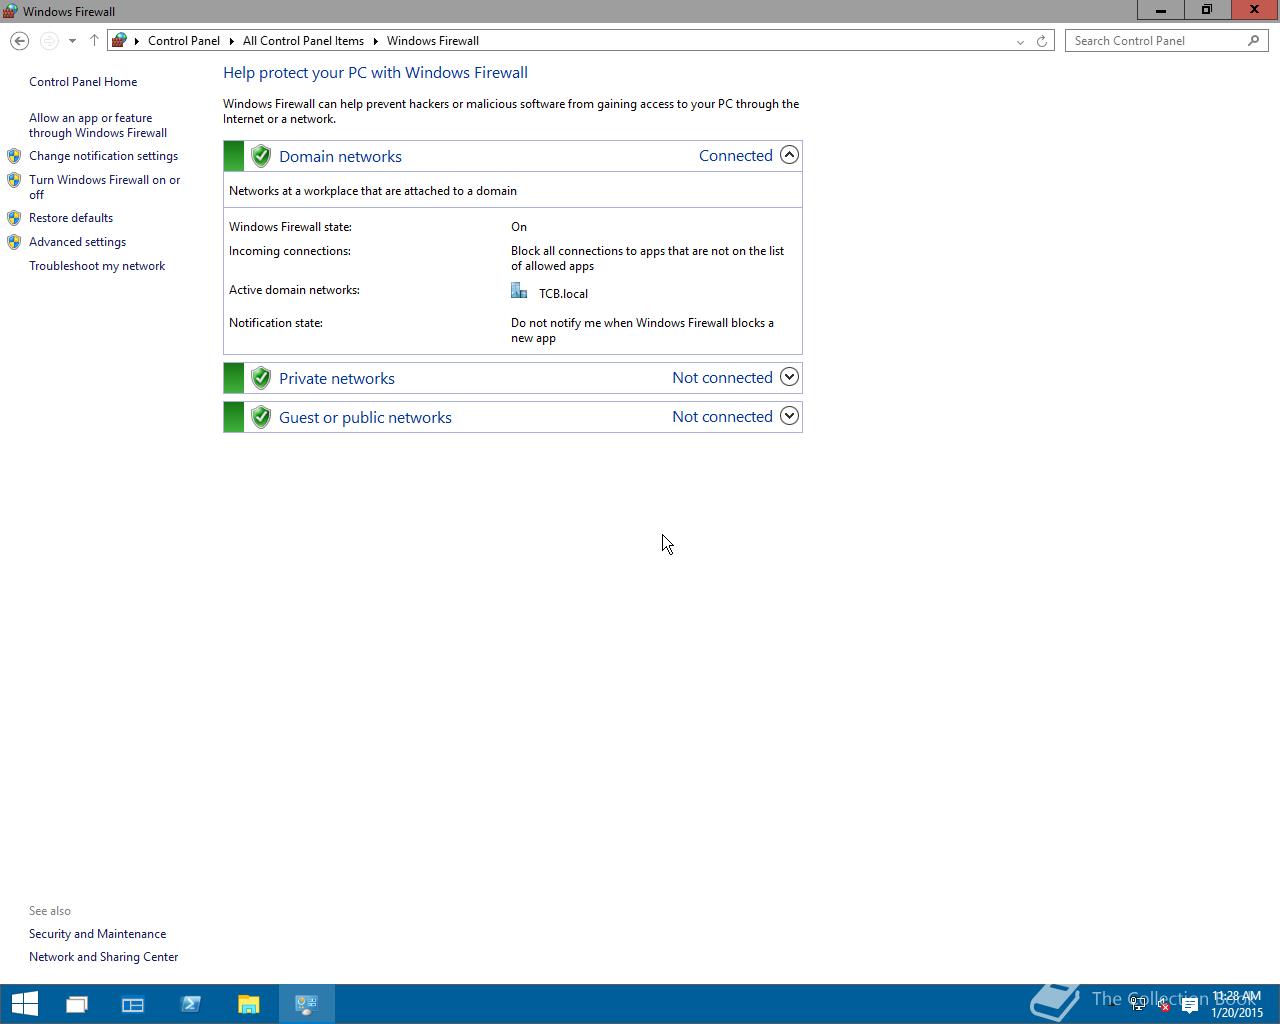Click shield icon beside Turn Windows Firewall on or off
Viewport: 1280px width, 1024px height.
(14, 180)
